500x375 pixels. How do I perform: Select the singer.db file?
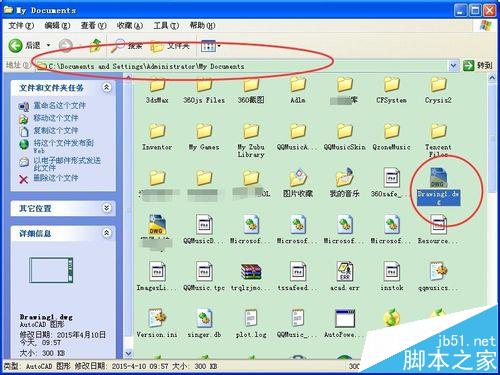point(204,323)
